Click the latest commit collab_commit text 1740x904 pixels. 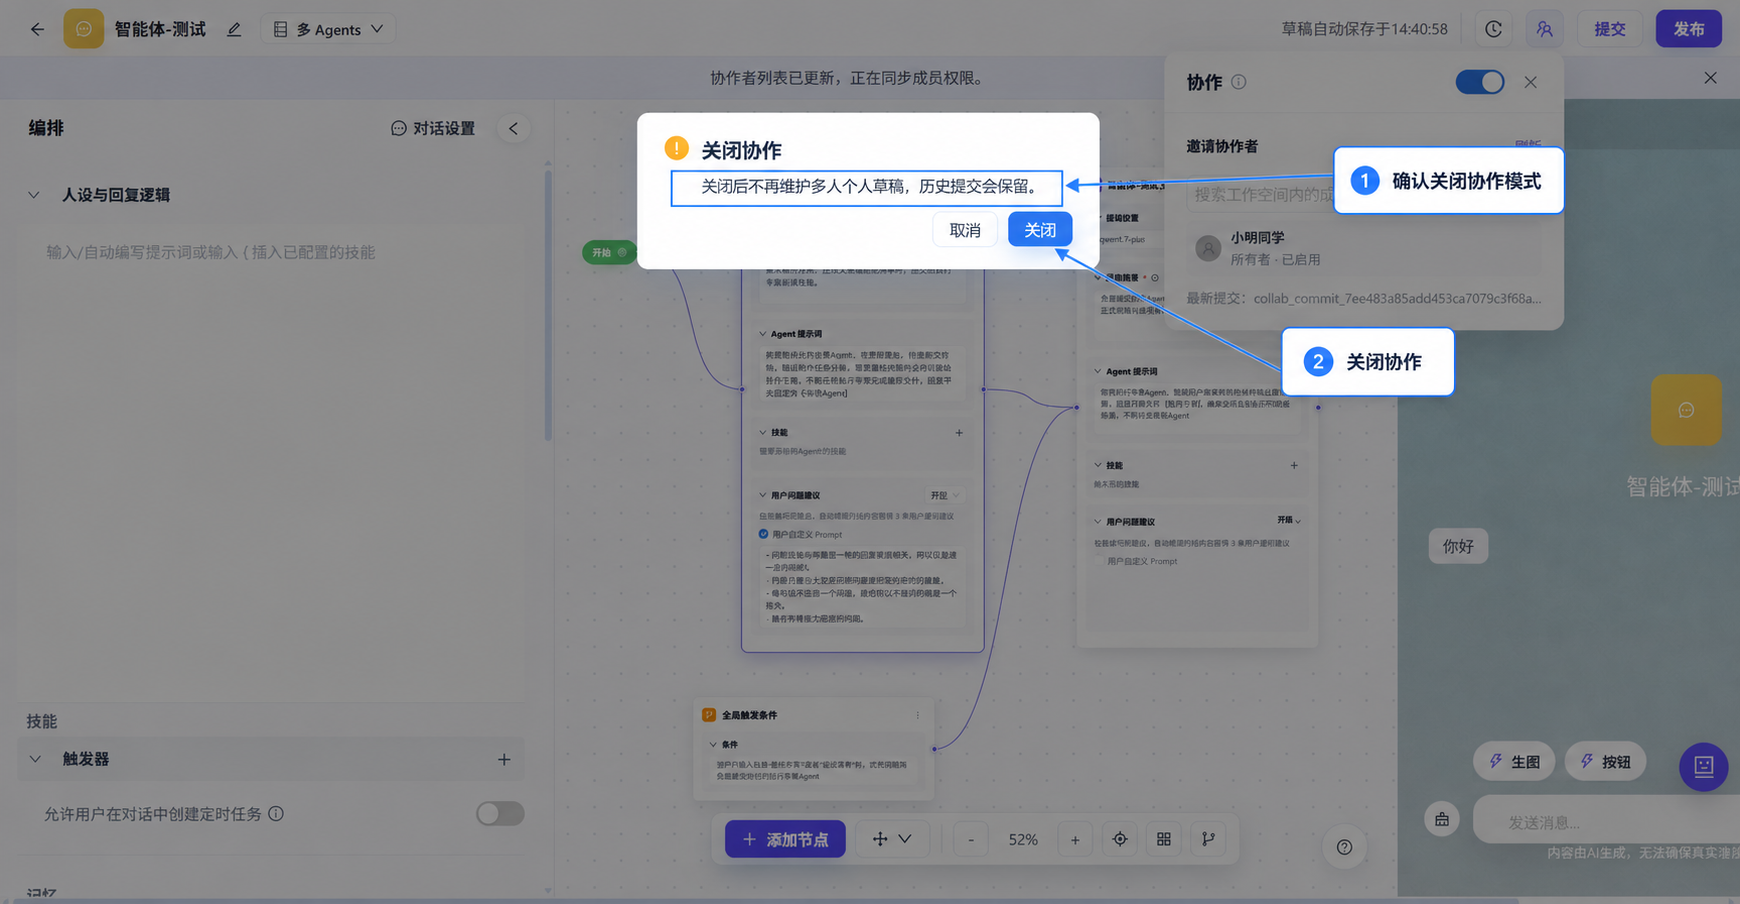[x=1397, y=298]
